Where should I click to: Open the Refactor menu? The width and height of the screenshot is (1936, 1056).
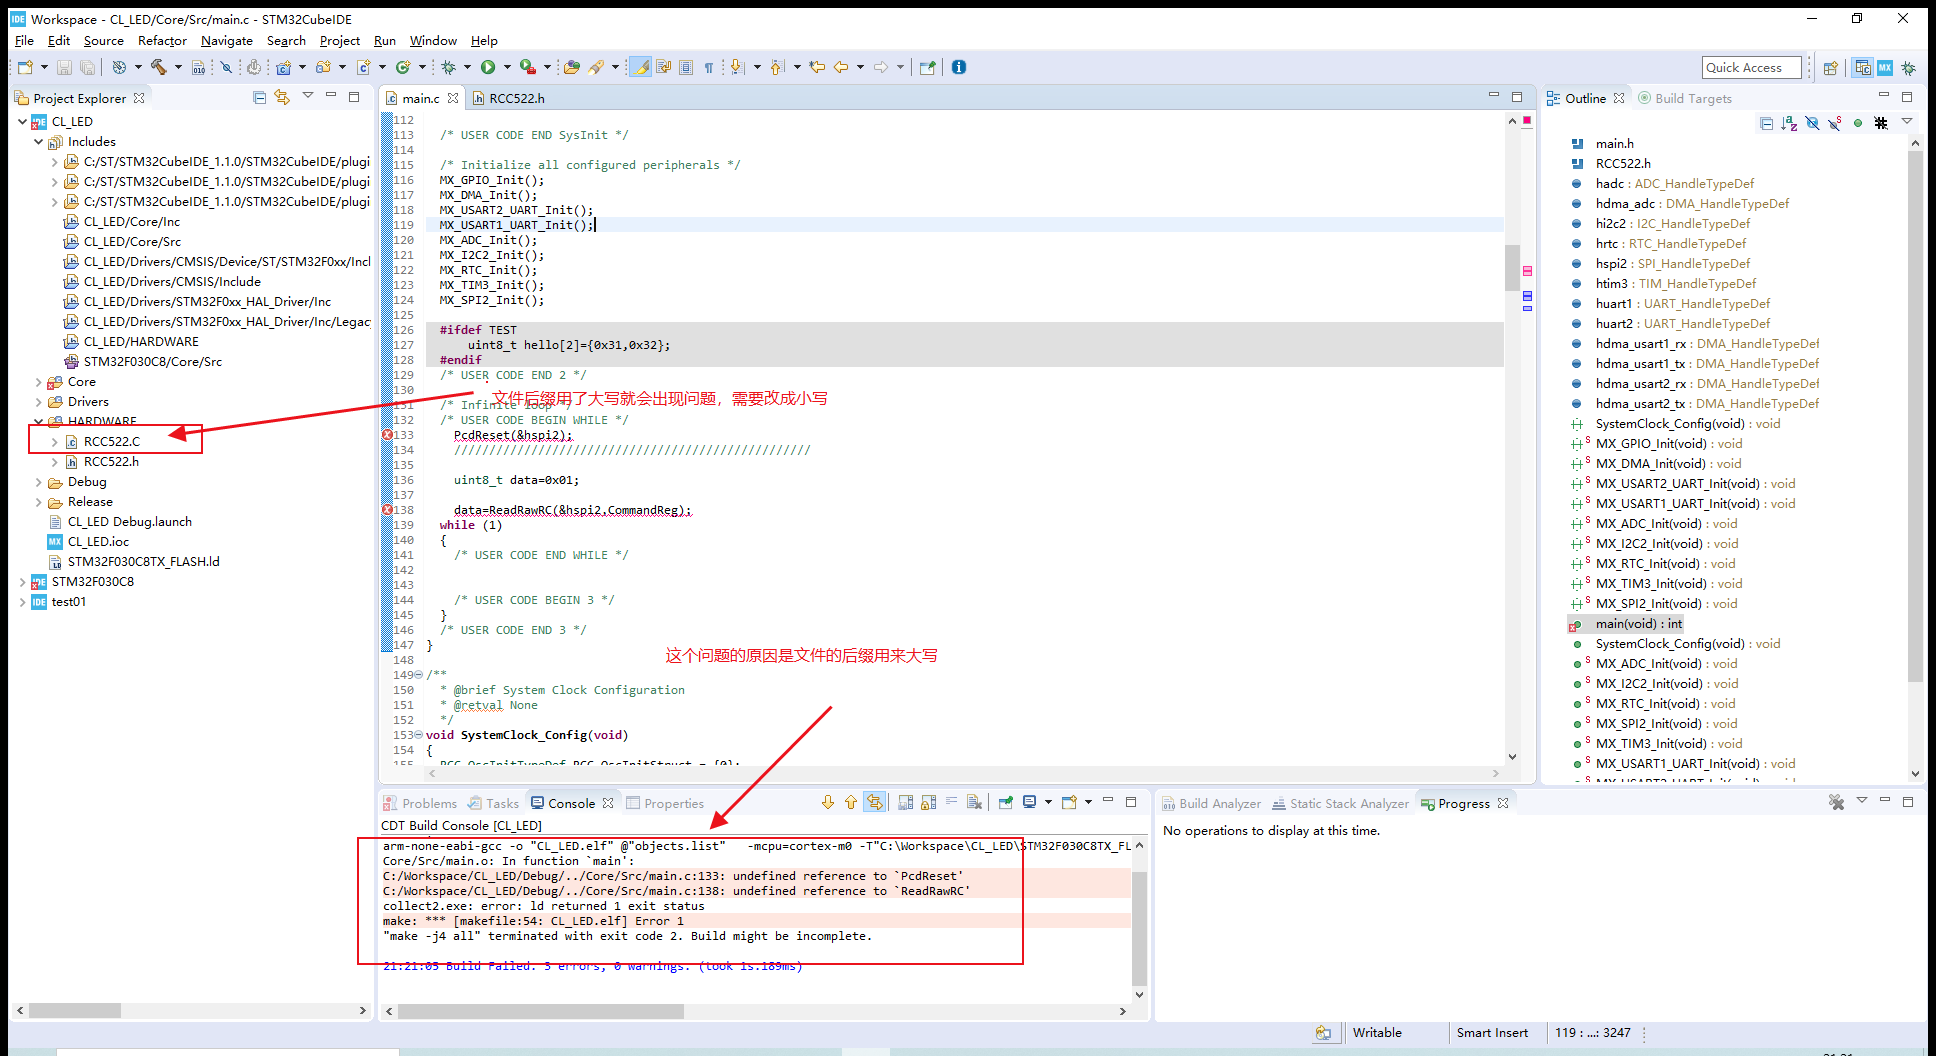click(162, 41)
